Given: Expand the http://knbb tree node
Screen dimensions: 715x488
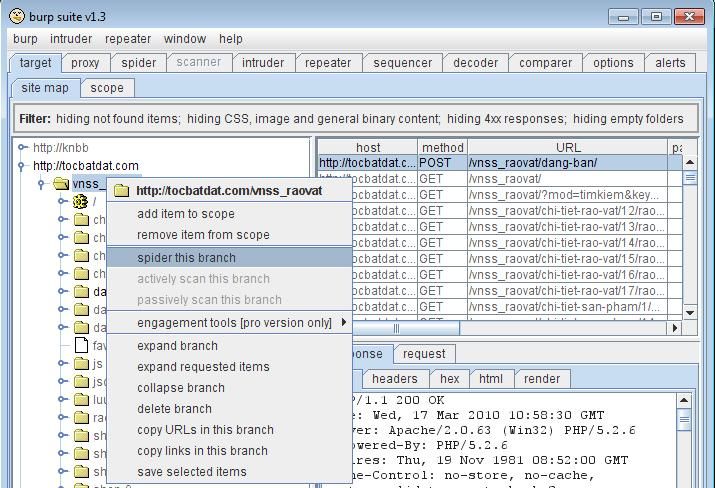Looking at the screenshot, I should [x=23, y=148].
